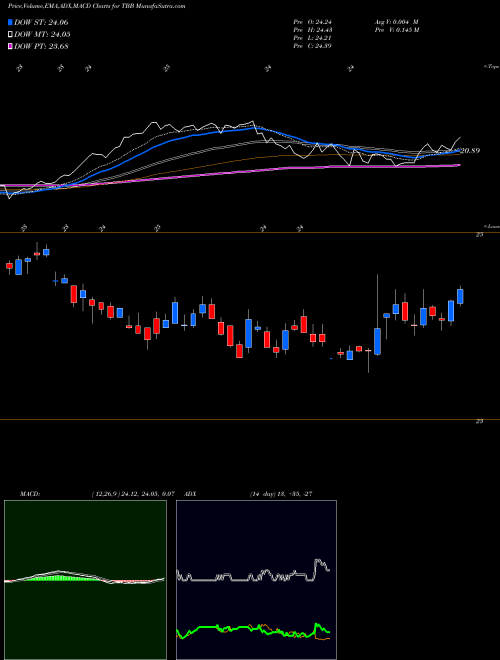The image size is (500, 660).
Task: Click the 20.89 price label on EMA chart
Action: [x=470, y=150]
